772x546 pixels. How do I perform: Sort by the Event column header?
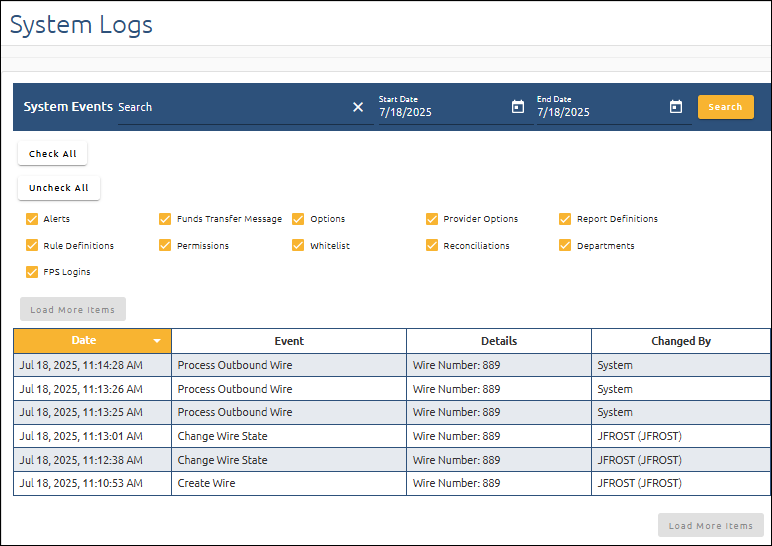[289, 341]
